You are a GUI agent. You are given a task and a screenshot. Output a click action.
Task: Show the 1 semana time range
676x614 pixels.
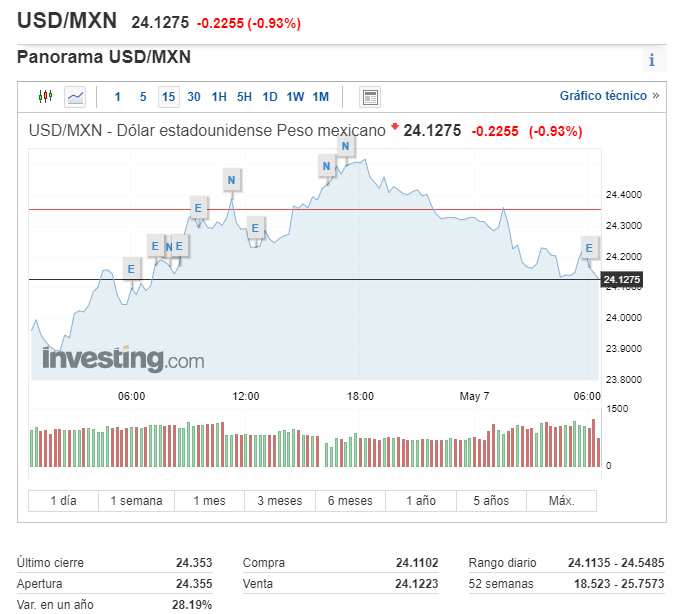(136, 501)
